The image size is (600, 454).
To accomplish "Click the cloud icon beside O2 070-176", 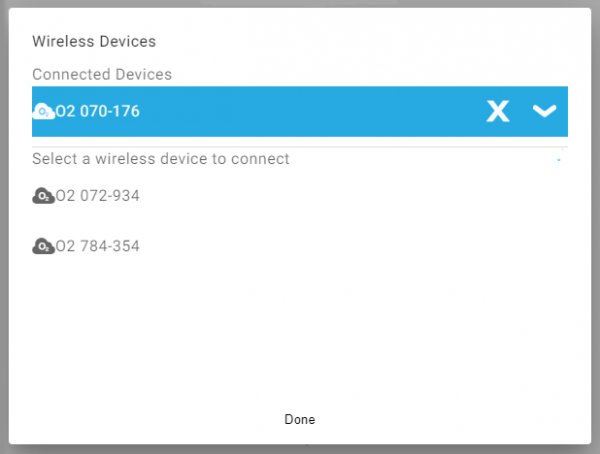I will [x=43, y=111].
